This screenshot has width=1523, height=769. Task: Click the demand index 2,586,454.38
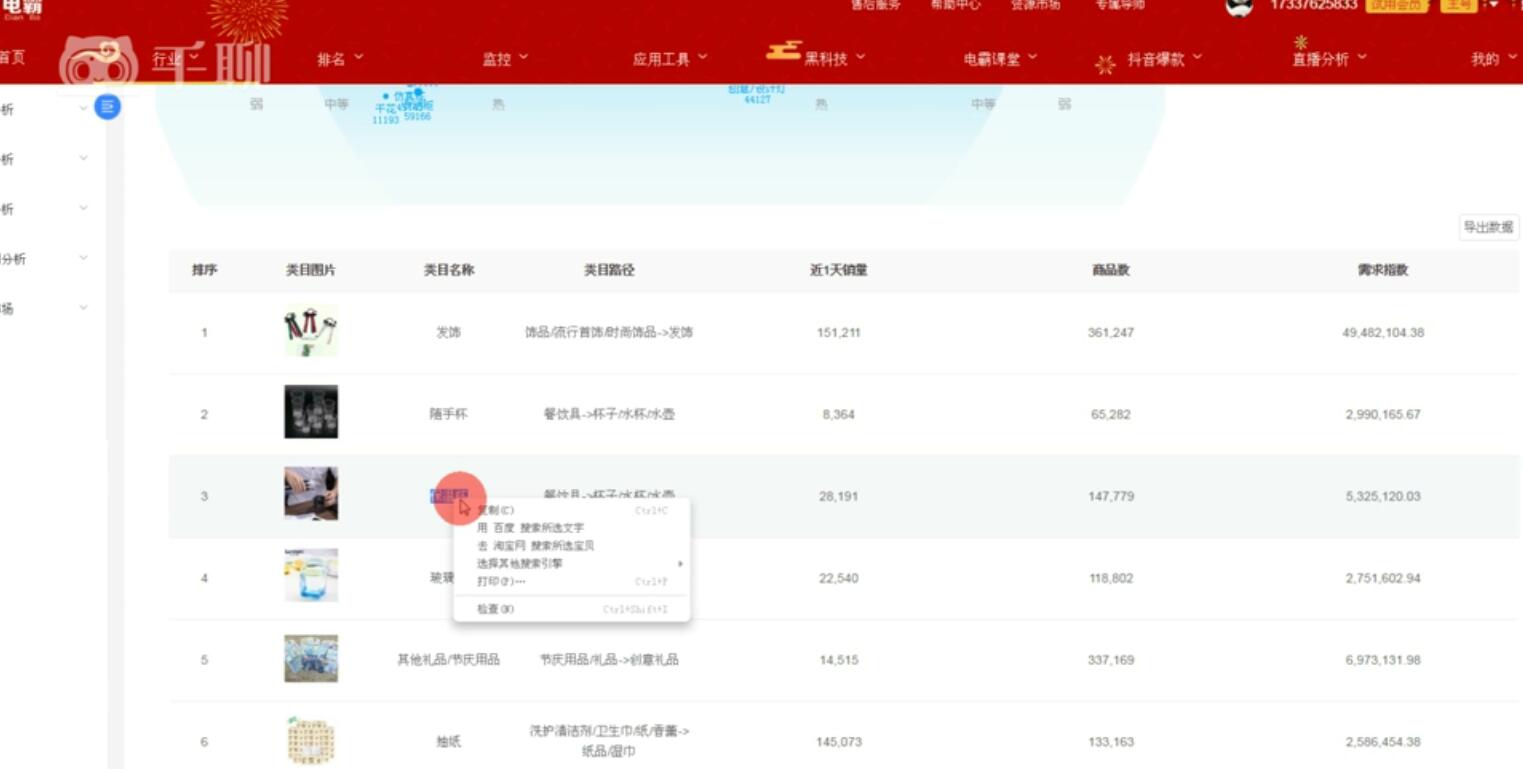(1383, 742)
